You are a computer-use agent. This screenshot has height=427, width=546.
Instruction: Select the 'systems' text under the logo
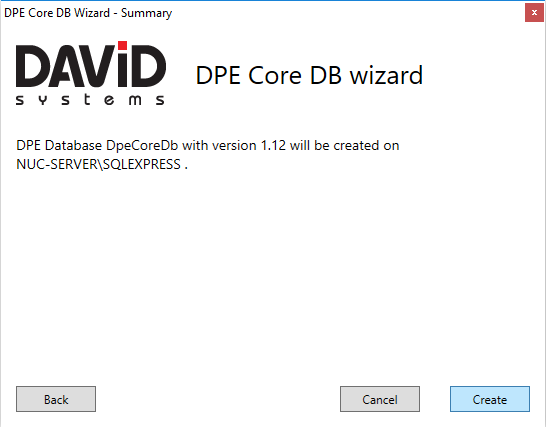[90, 100]
